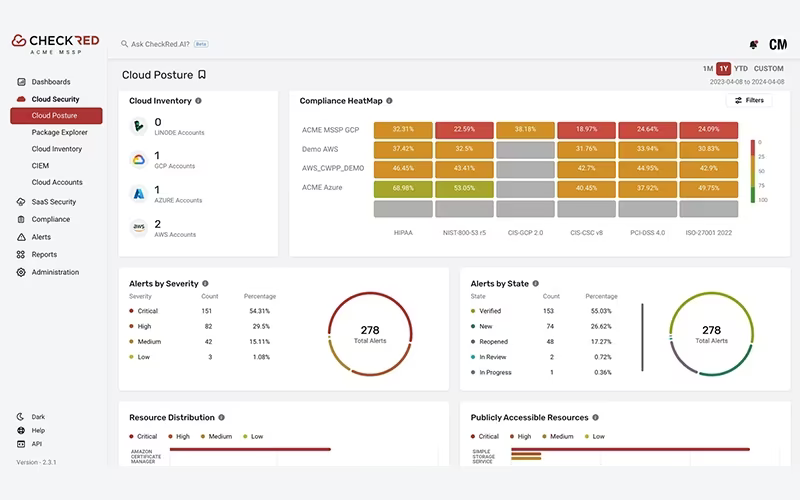Click the Reports grid icon
800x500 pixels.
pyautogui.click(x=21, y=255)
